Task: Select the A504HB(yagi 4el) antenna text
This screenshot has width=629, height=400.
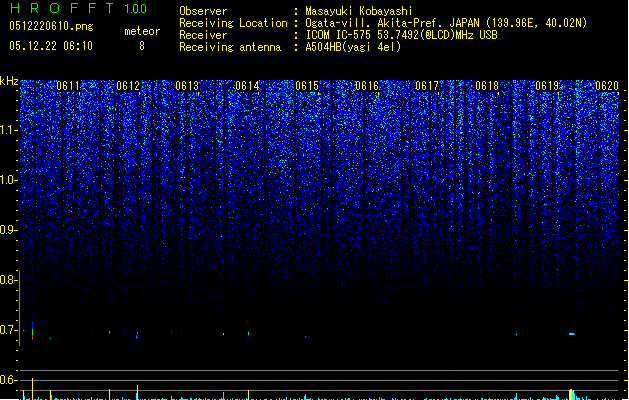Action: point(353,47)
